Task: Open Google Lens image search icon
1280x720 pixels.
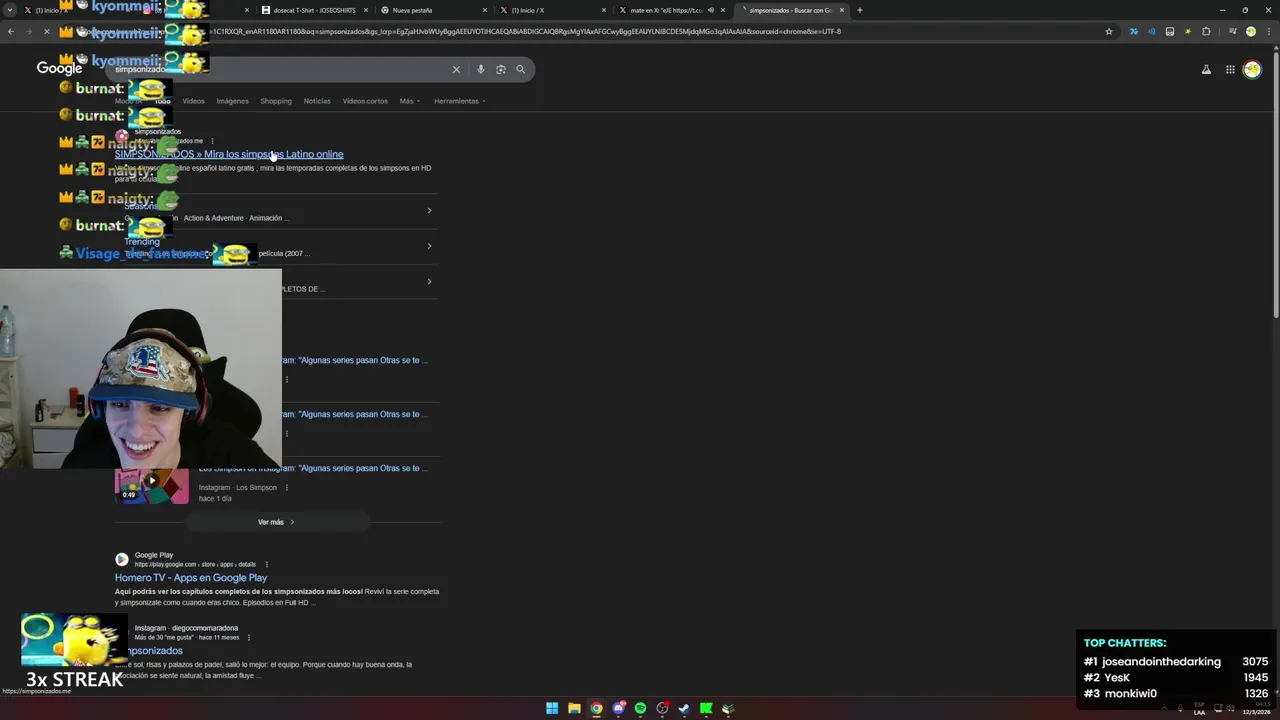Action: click(x=501, y=69)
